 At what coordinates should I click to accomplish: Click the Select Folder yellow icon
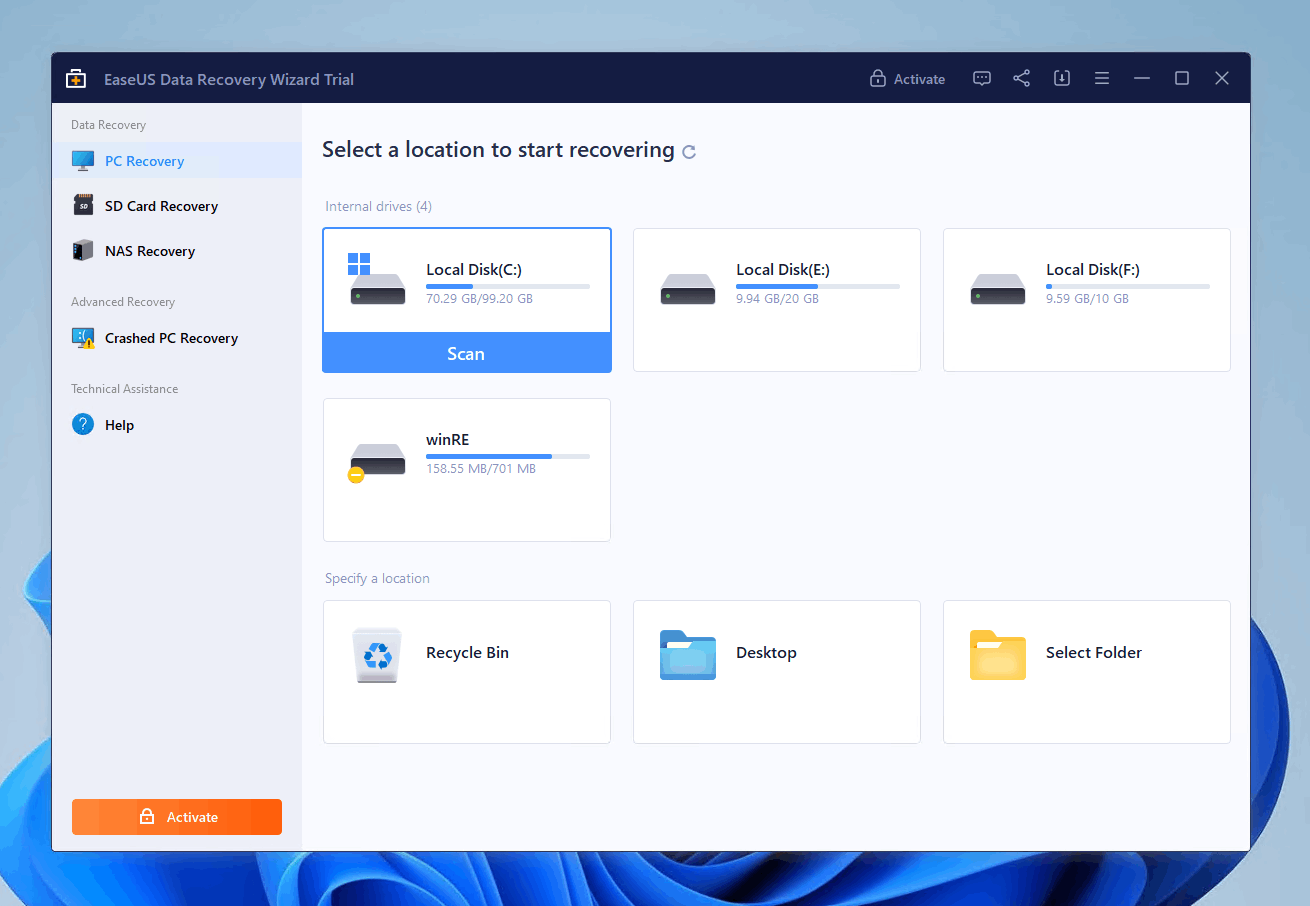pyautogui.click(x=998, y=655)
